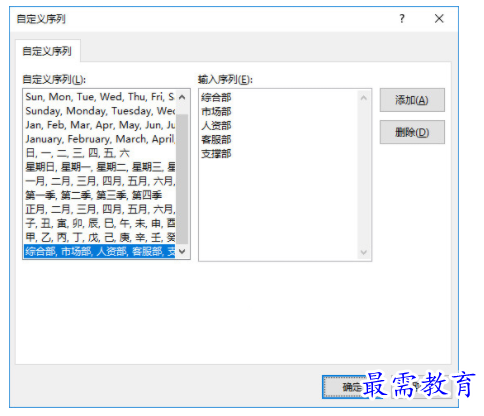484x416 pixels.
Task: Select the 第一季, 第二季 list entry
Action: pyautogui.click(x=100, y=195)
